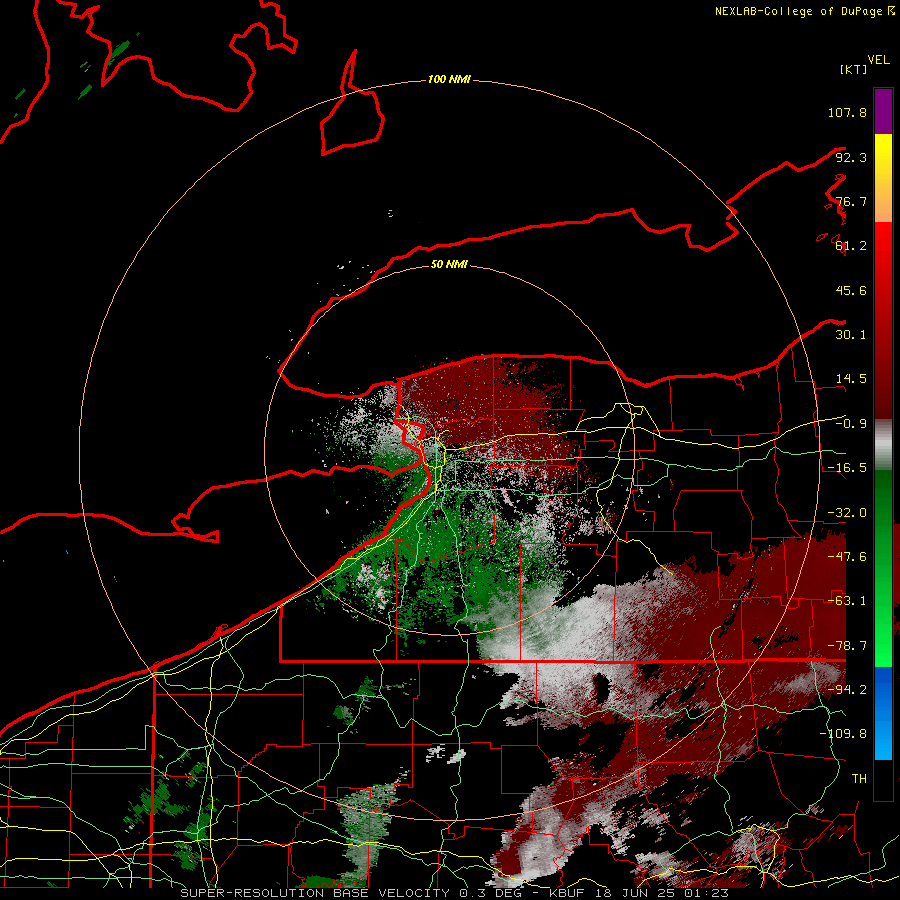Select the -78.7 scale value
Viewport: 900px width, 900px height.
[847, 646]
